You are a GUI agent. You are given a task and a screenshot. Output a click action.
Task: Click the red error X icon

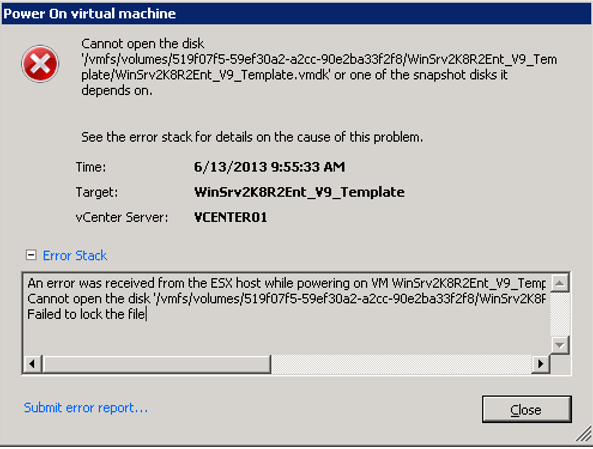[40, 64]
